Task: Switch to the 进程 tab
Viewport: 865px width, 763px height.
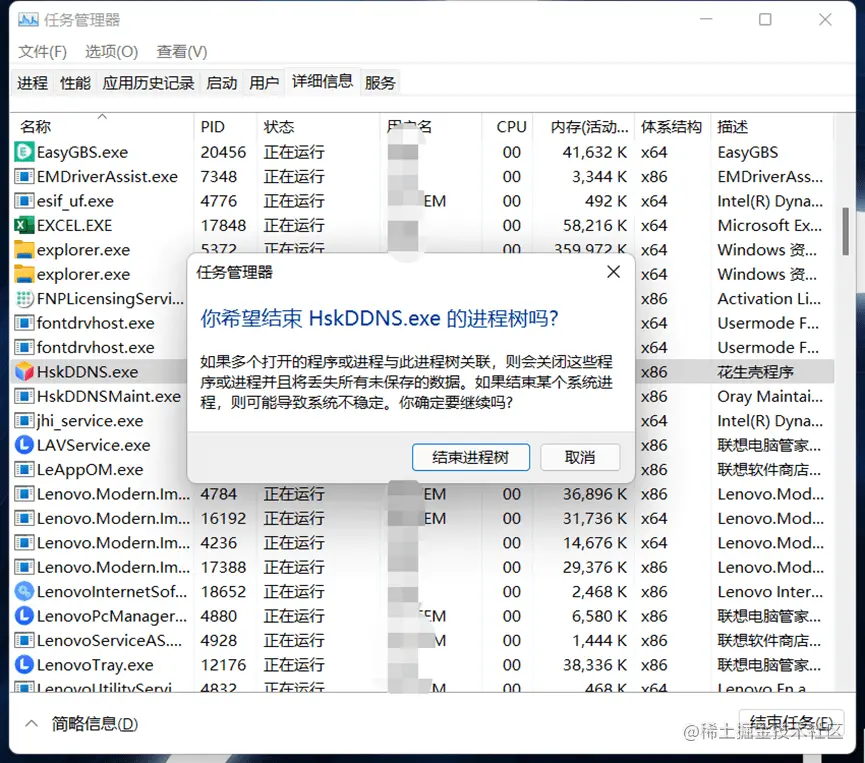Action: pos(32,83)
